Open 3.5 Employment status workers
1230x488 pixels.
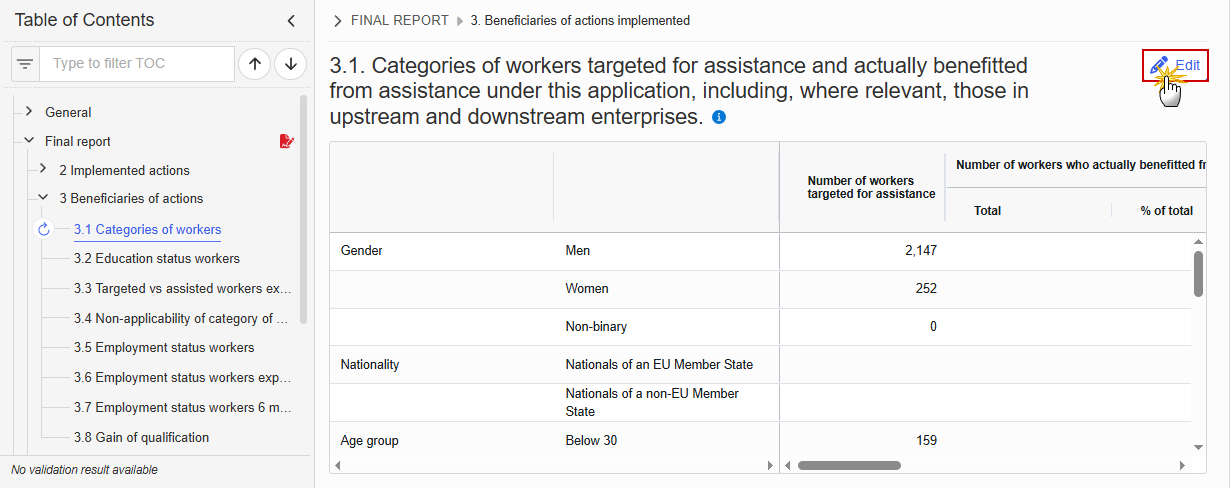[164, 348]
